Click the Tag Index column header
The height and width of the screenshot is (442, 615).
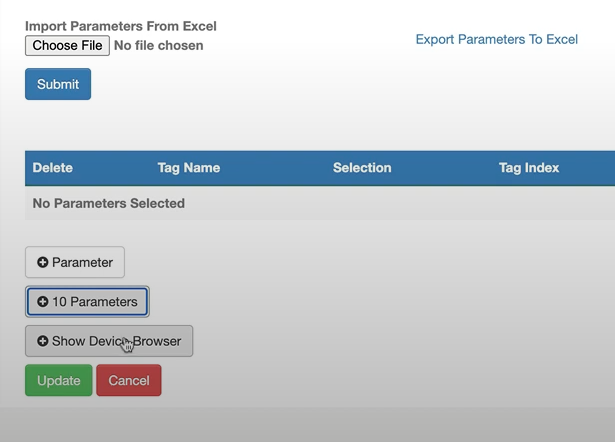tap(529, 168)
